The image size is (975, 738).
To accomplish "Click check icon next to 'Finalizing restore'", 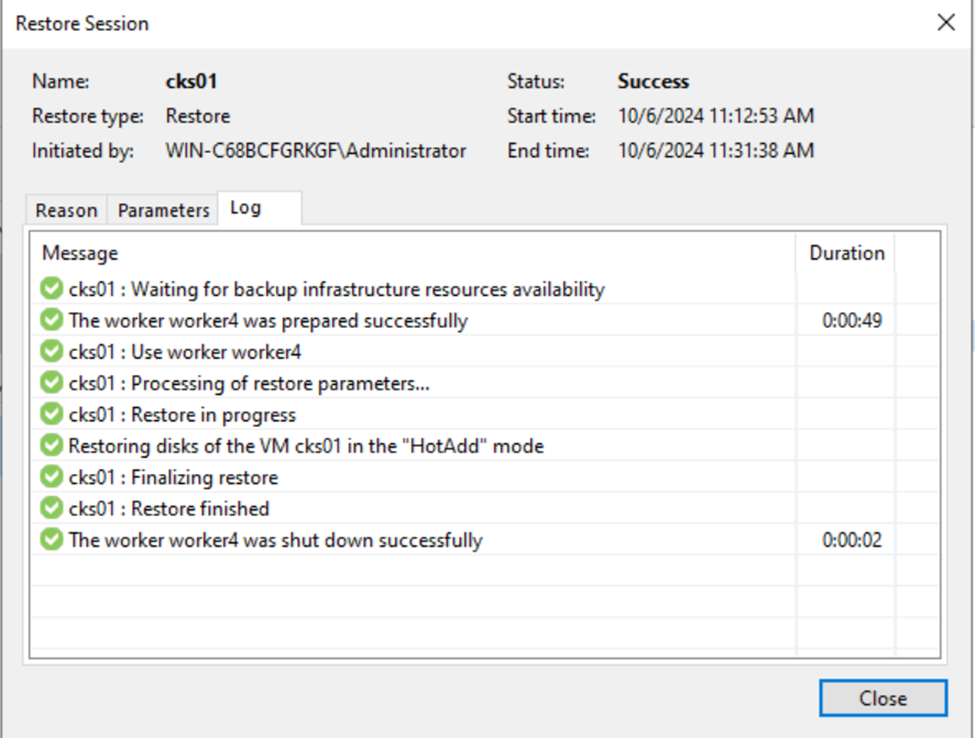I will 51,478.
